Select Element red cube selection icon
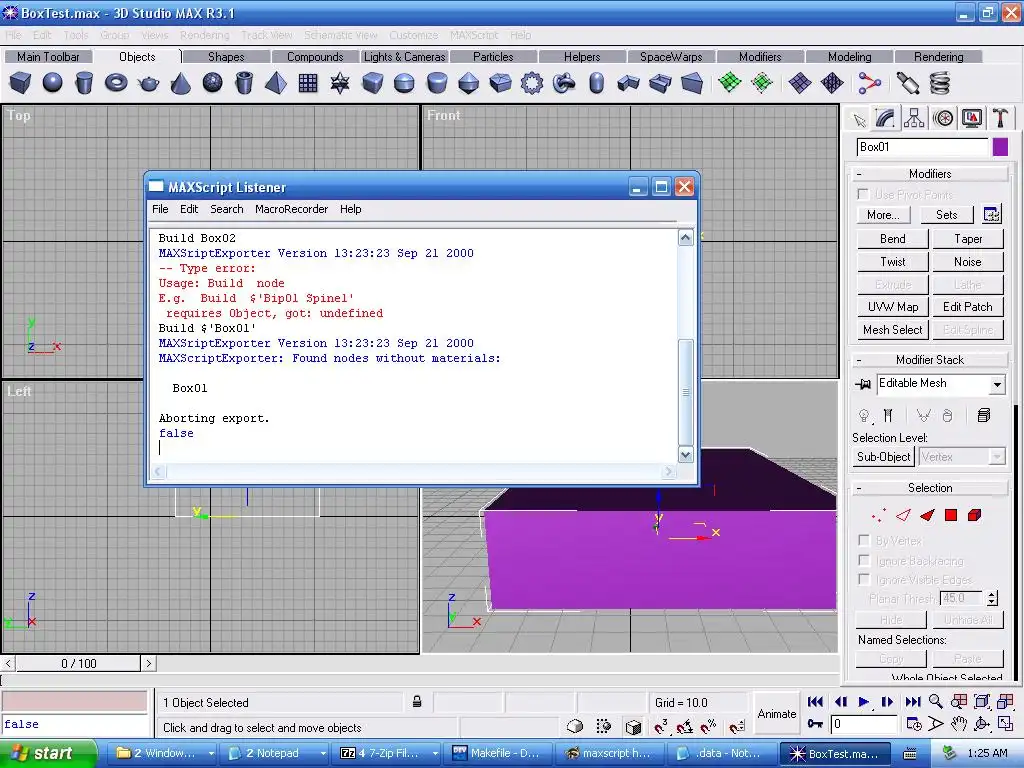The width and height of the screenshot is (1024, 768). (974, 515)
